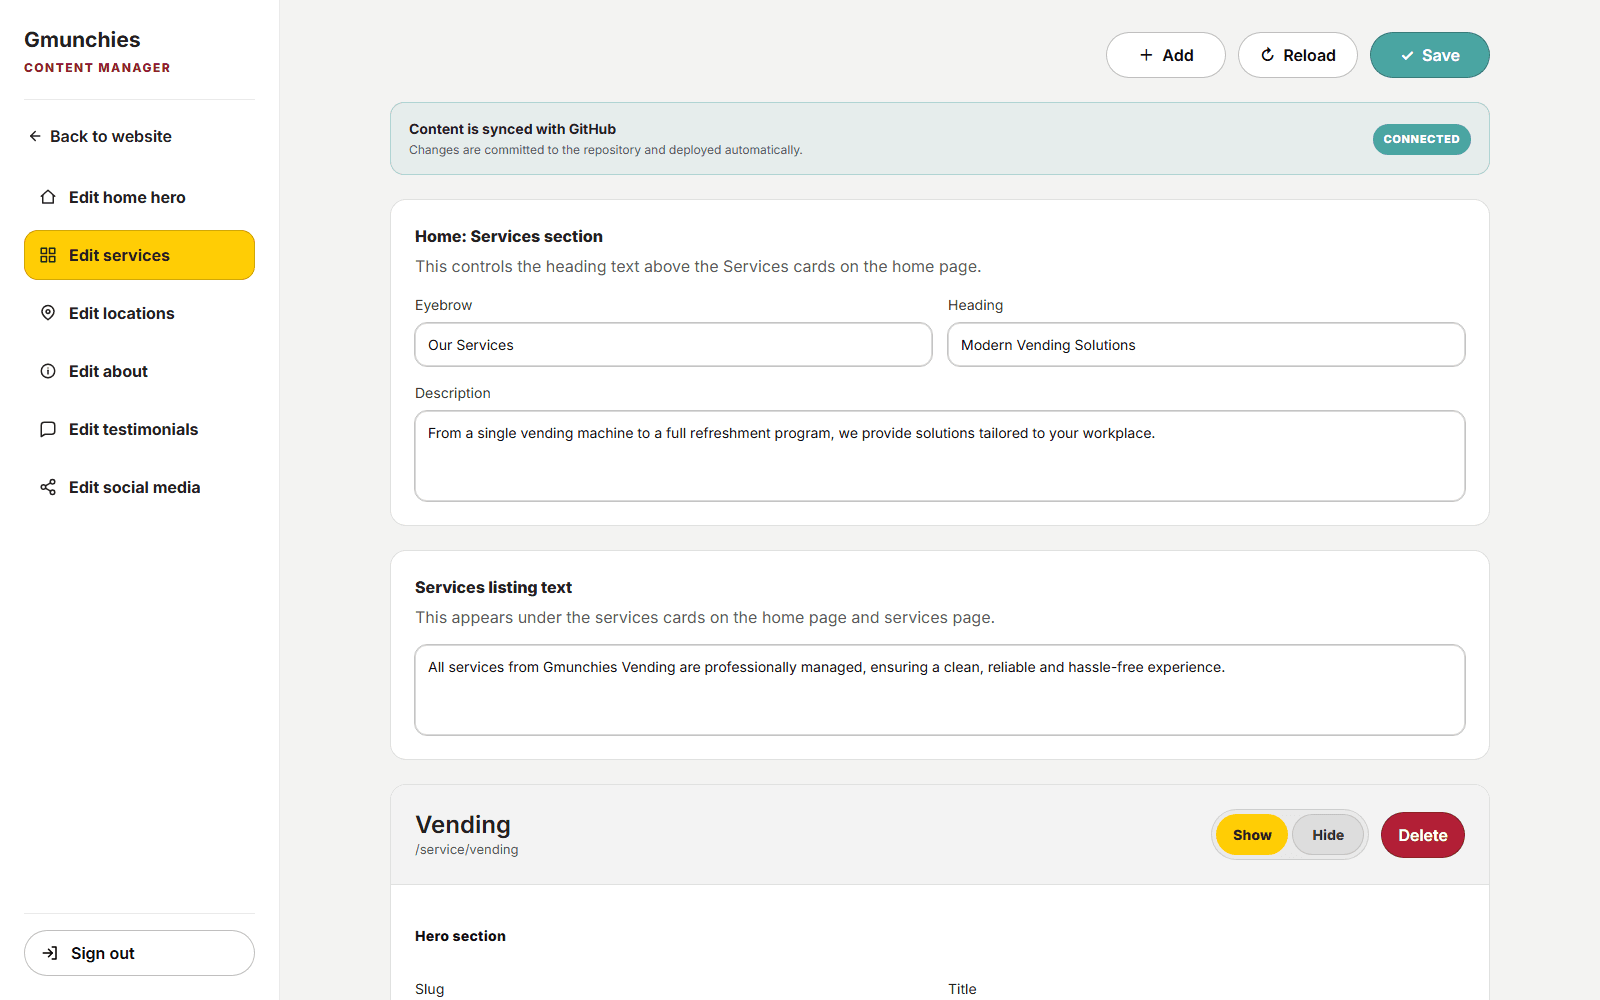The image size is (1600, 1000).
Task: Click the plus icon in the Add button
Action: click(1146, 55)
